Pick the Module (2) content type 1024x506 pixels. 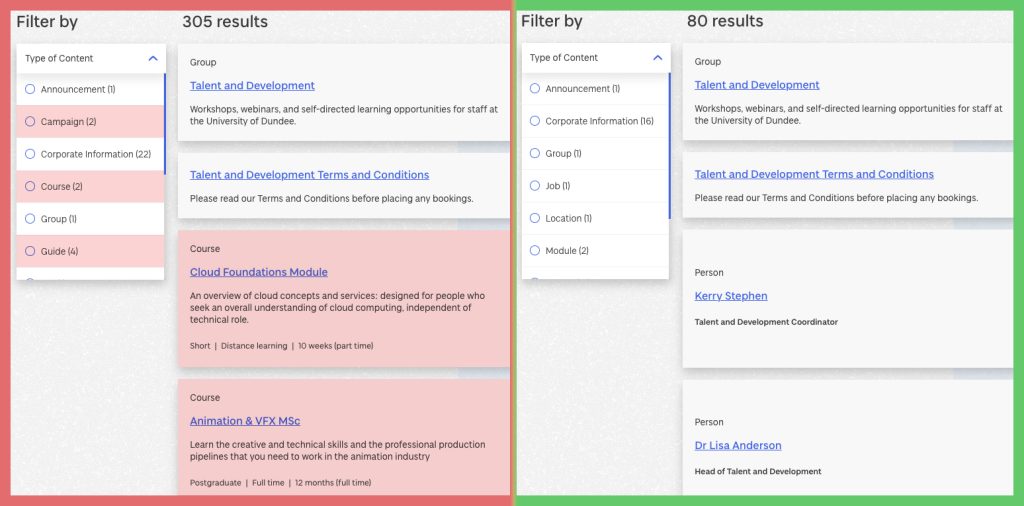pos(535,251)
